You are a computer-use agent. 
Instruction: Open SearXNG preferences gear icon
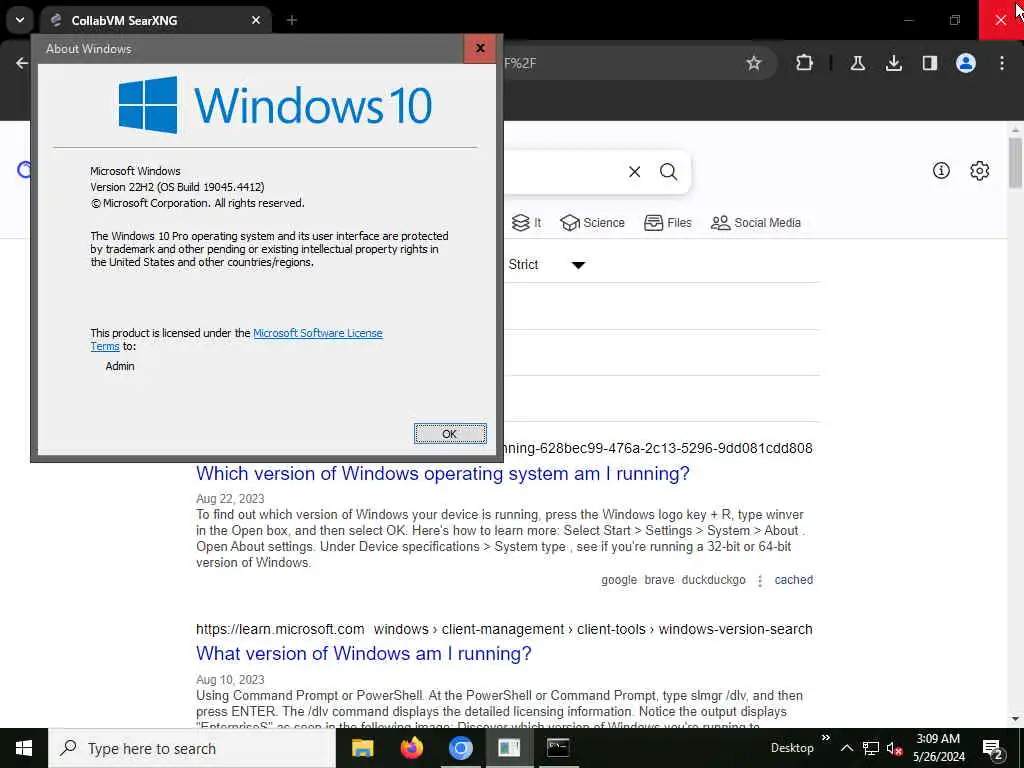pos(979,170)
